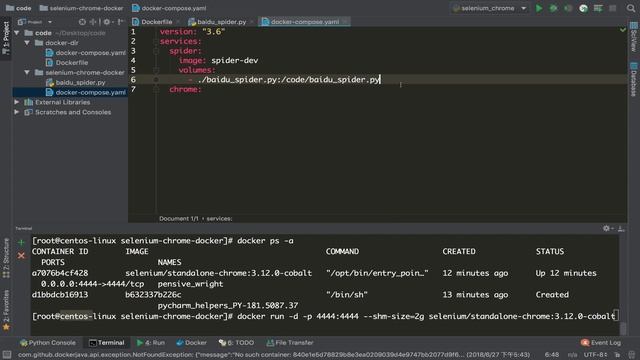
Task: Collapse the selenium-chrome-docker folder
Action: (27, 72)
